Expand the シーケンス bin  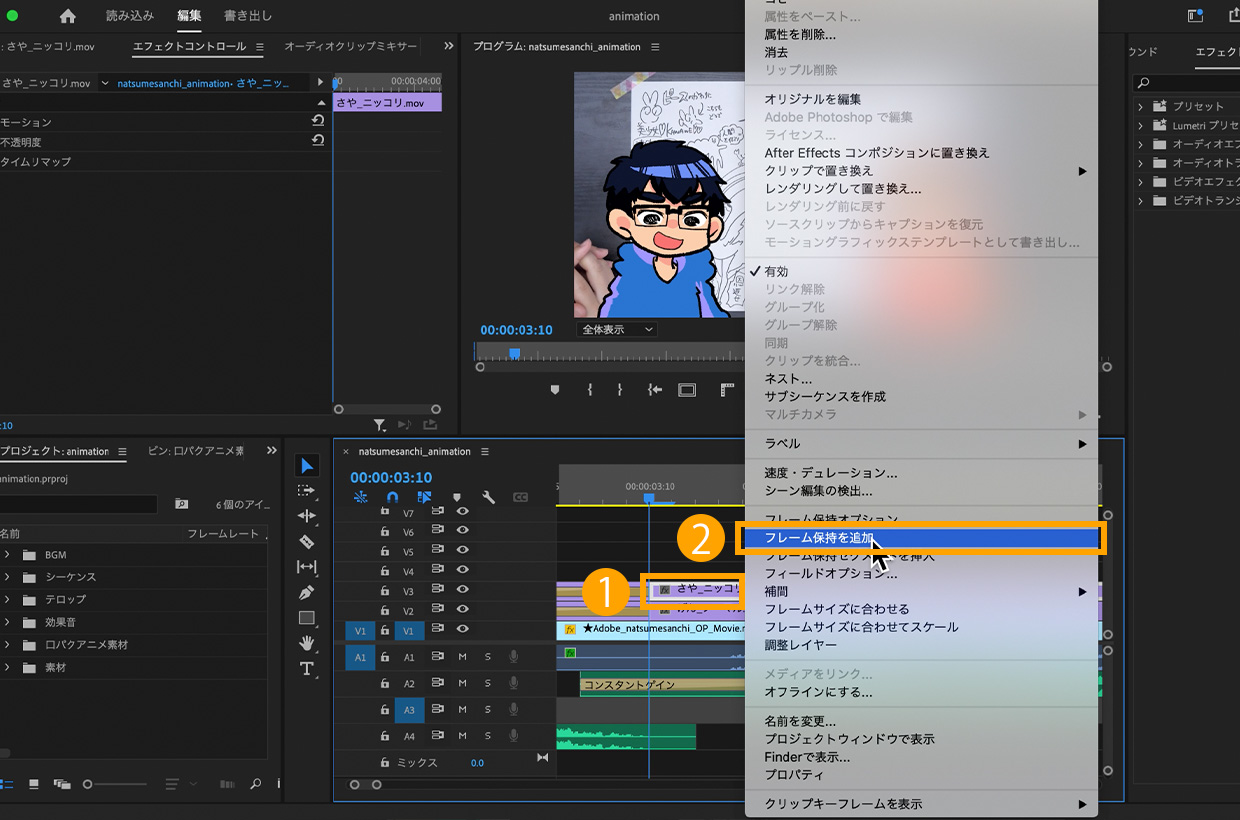(x=7, y=576)
